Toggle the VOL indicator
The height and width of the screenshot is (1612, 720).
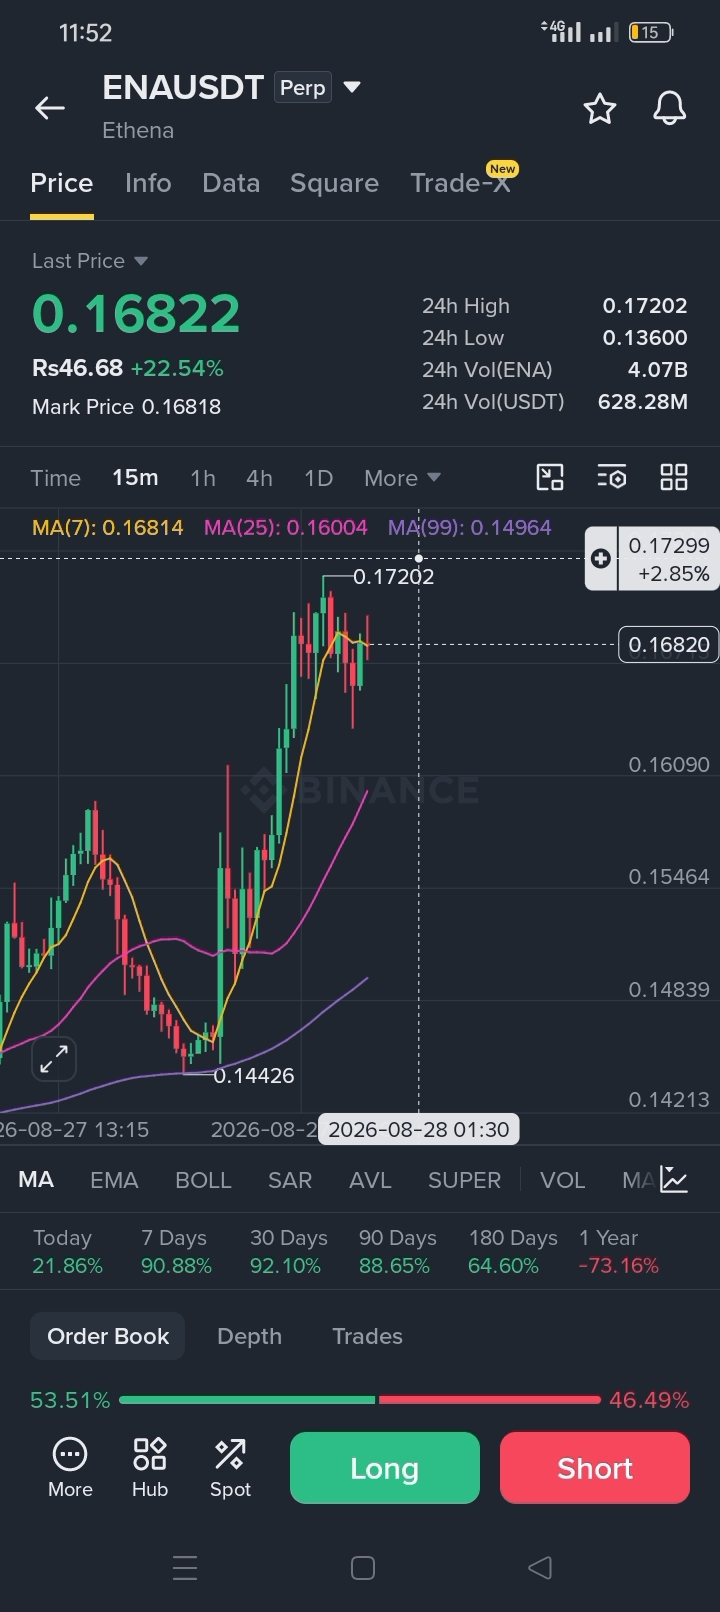pyautogui.click(x=562, y=1180)
